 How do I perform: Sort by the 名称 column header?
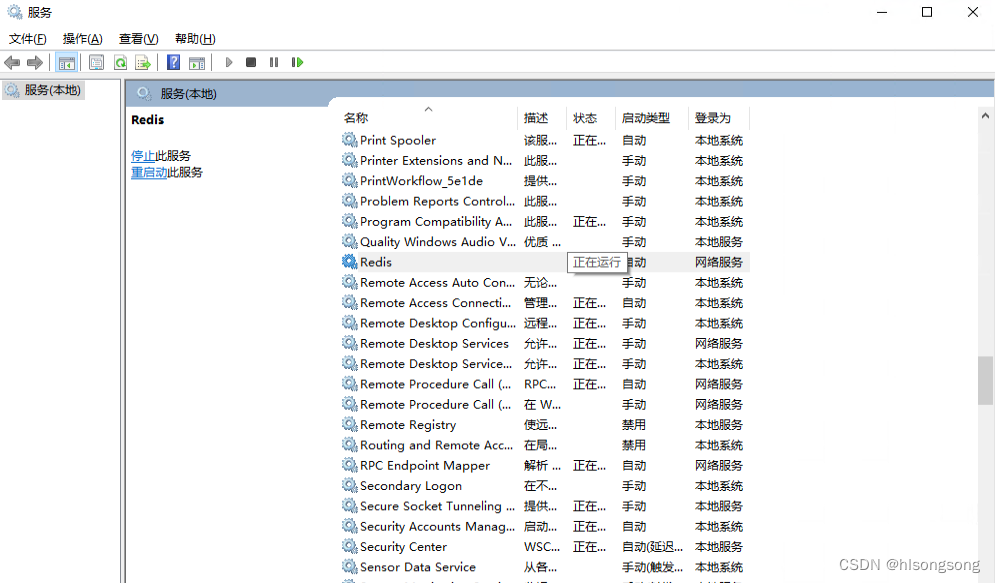[355, 117]
